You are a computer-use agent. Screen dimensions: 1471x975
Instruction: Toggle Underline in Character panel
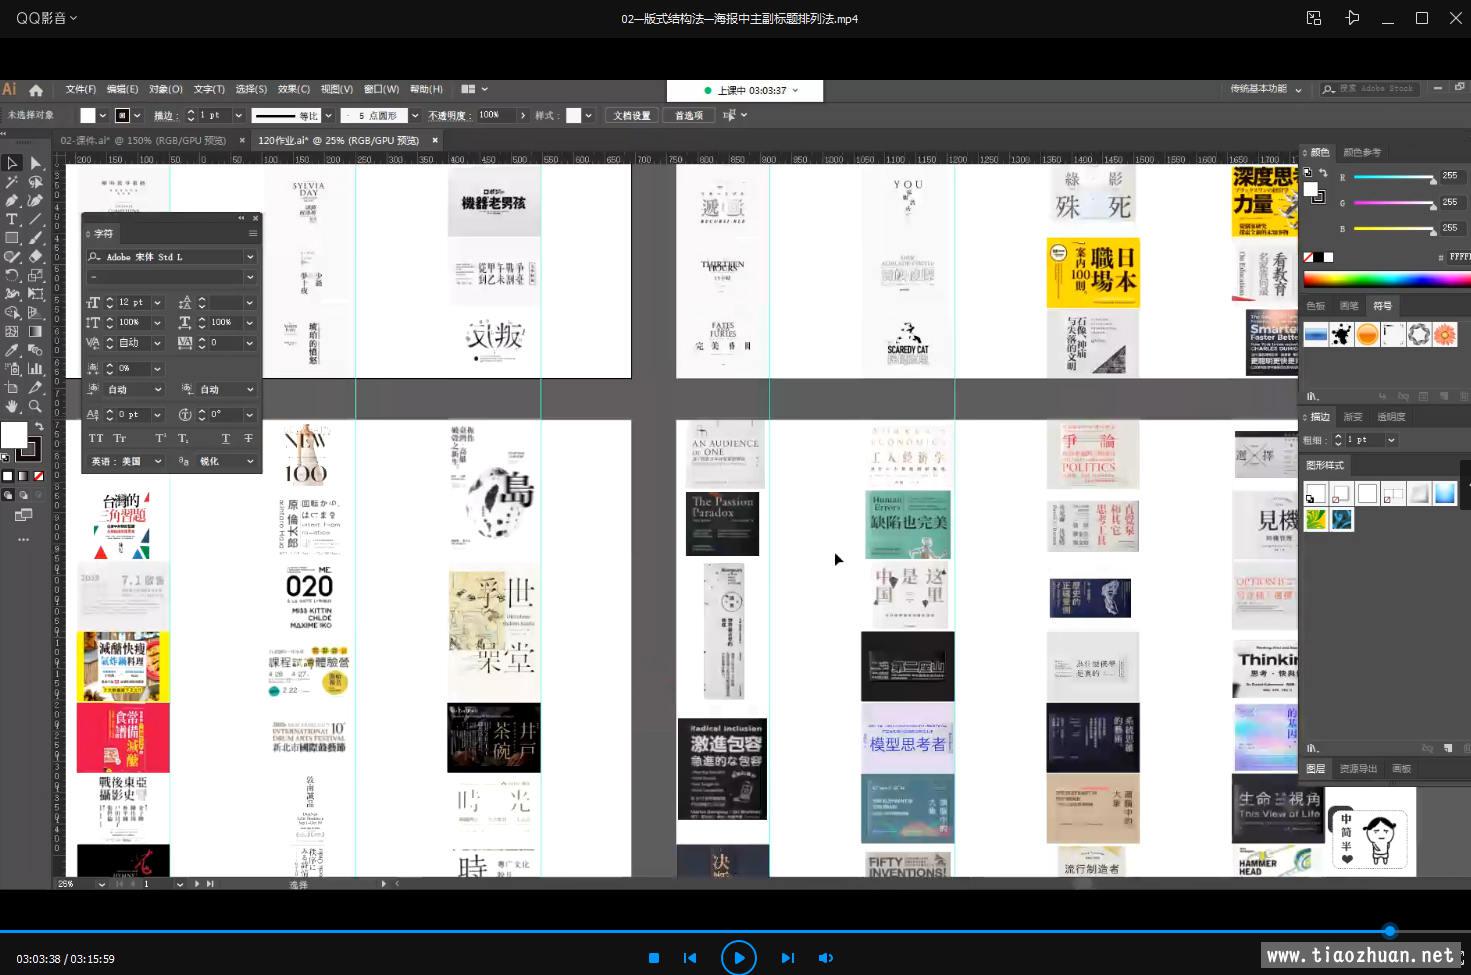226,438
